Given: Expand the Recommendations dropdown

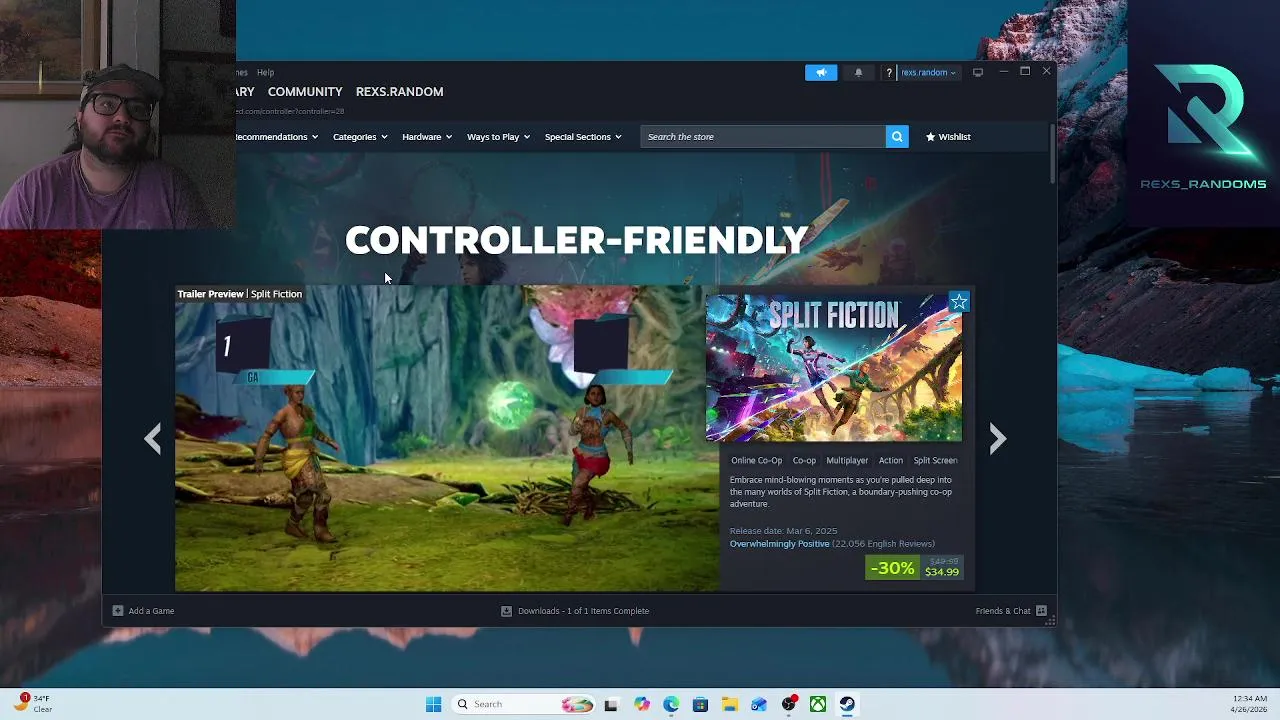Looking at the screenshot, I should click(x=277, y=137).
